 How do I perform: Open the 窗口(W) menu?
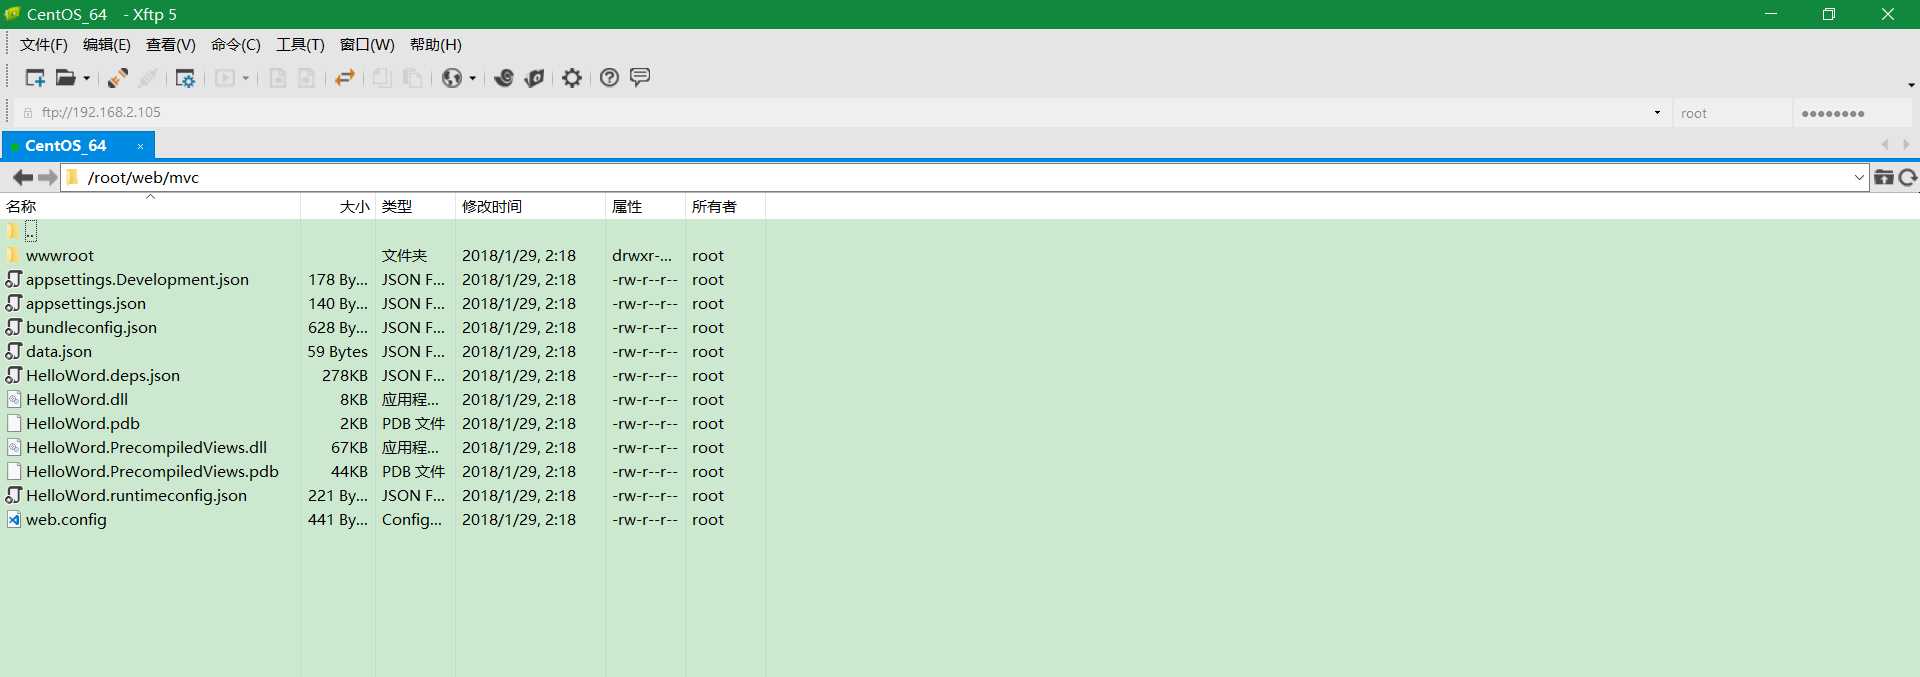[x=367, y=45]
